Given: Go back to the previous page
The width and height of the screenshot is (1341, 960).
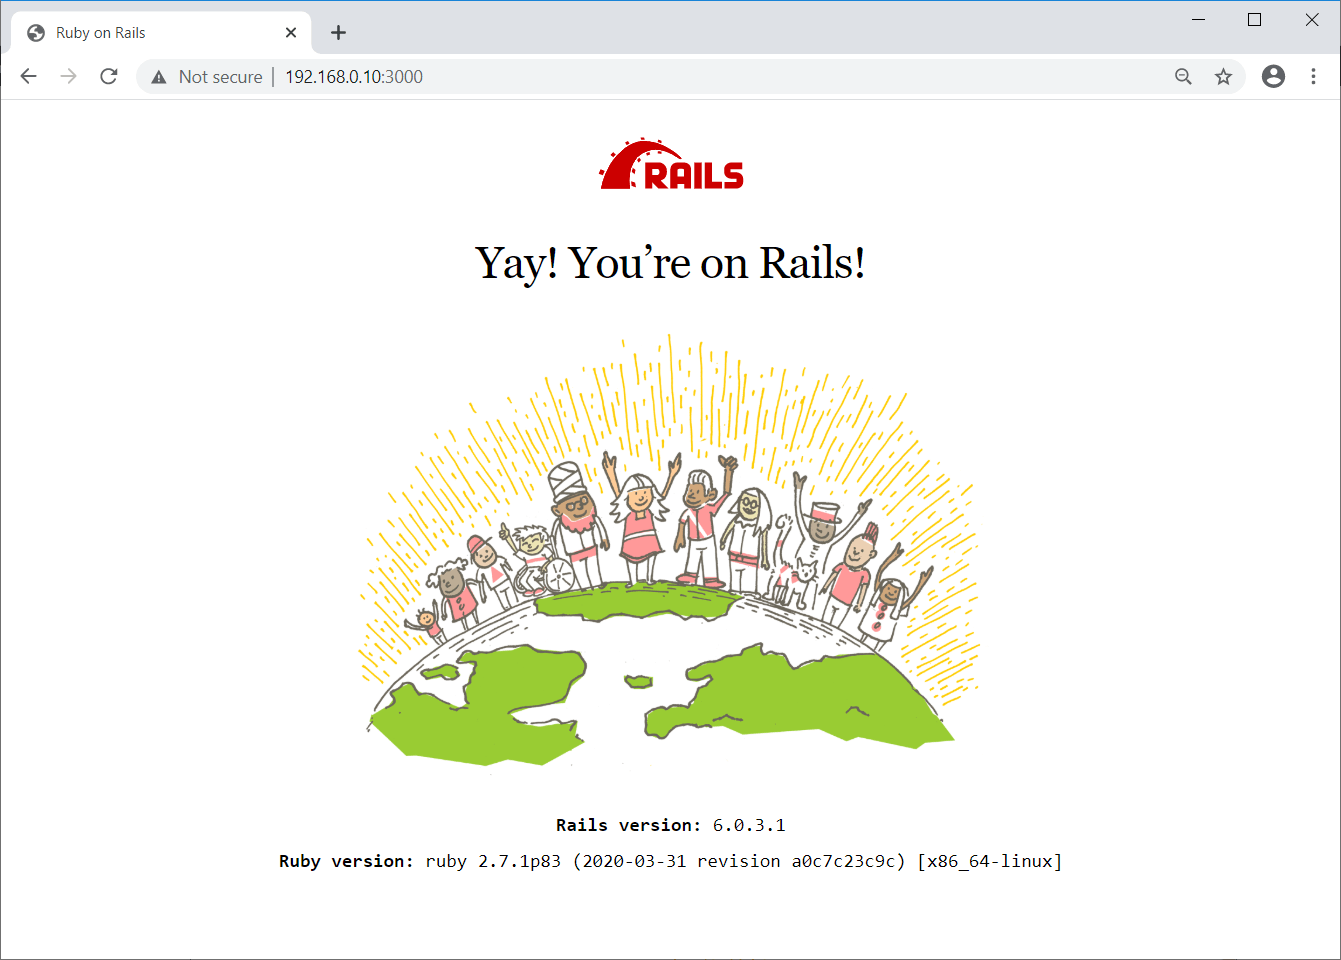Looking at the screenshot, I should pyautogui.click(x=29, y=76).
